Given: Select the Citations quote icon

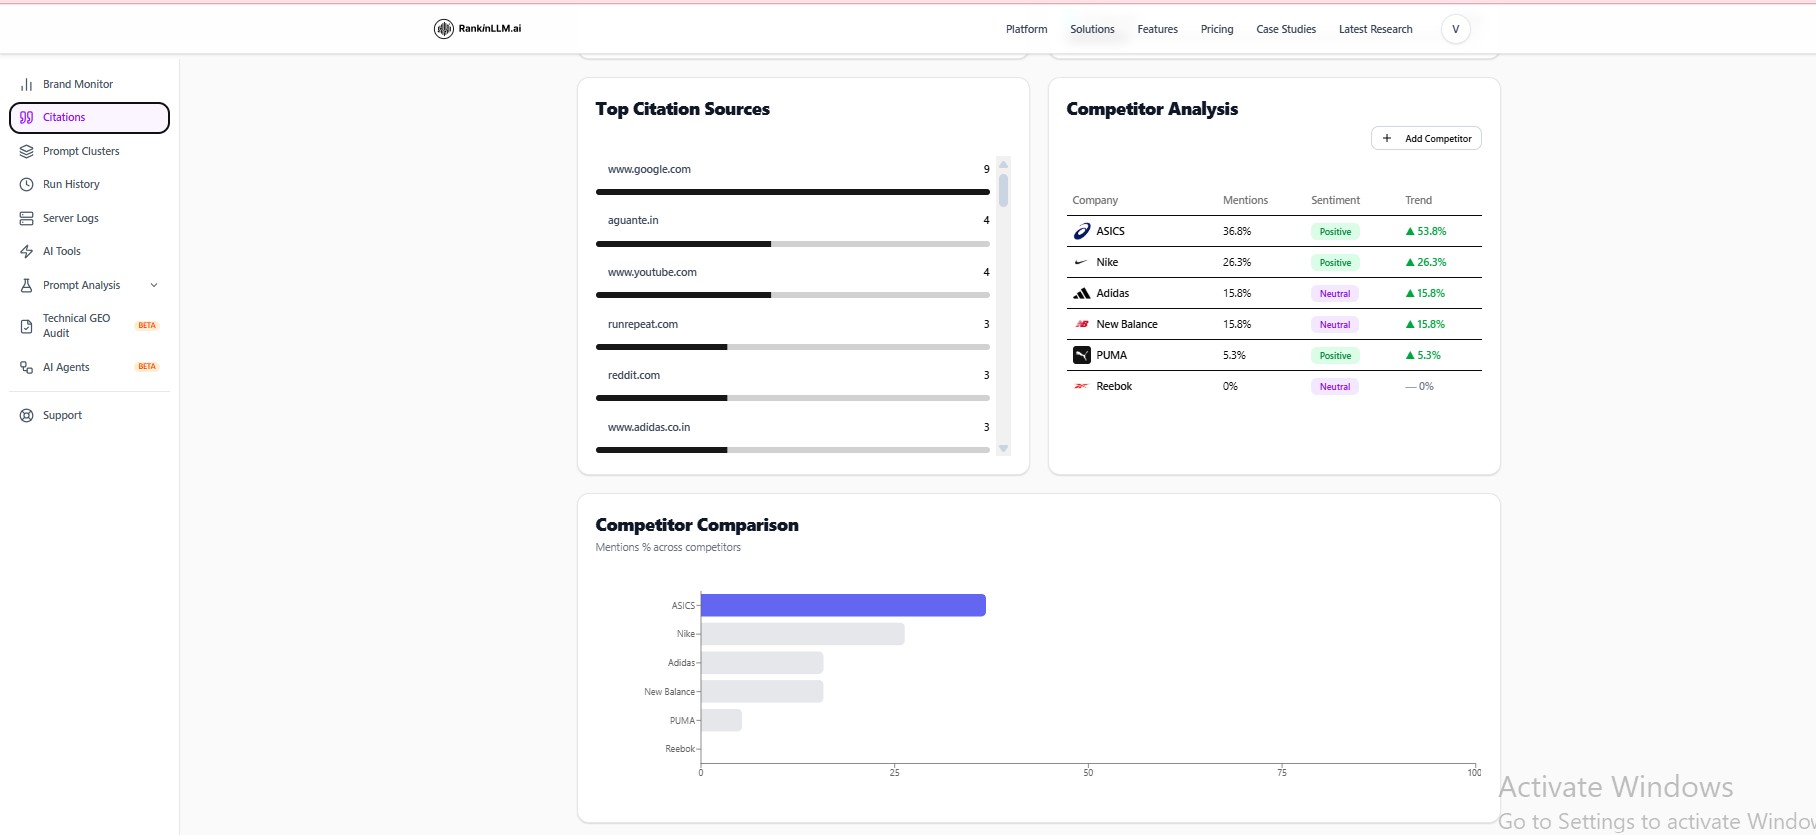Looking at the screenshot, I should tap(27, 118).
